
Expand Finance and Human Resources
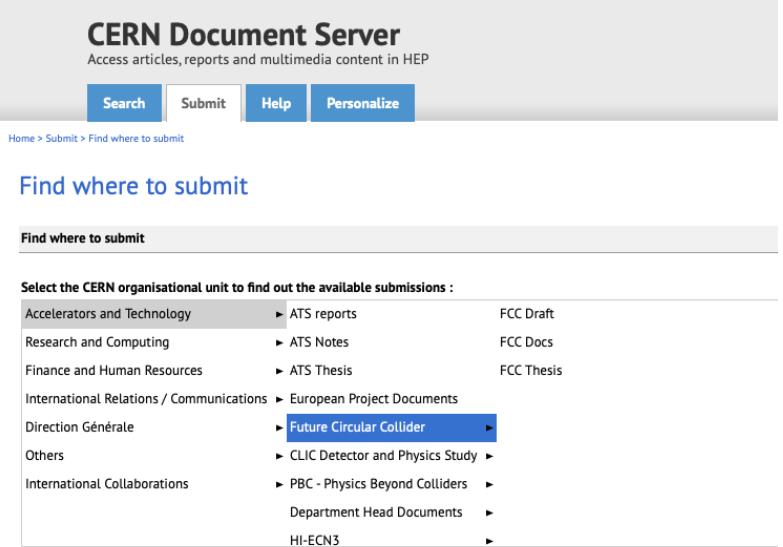point(114,370)
